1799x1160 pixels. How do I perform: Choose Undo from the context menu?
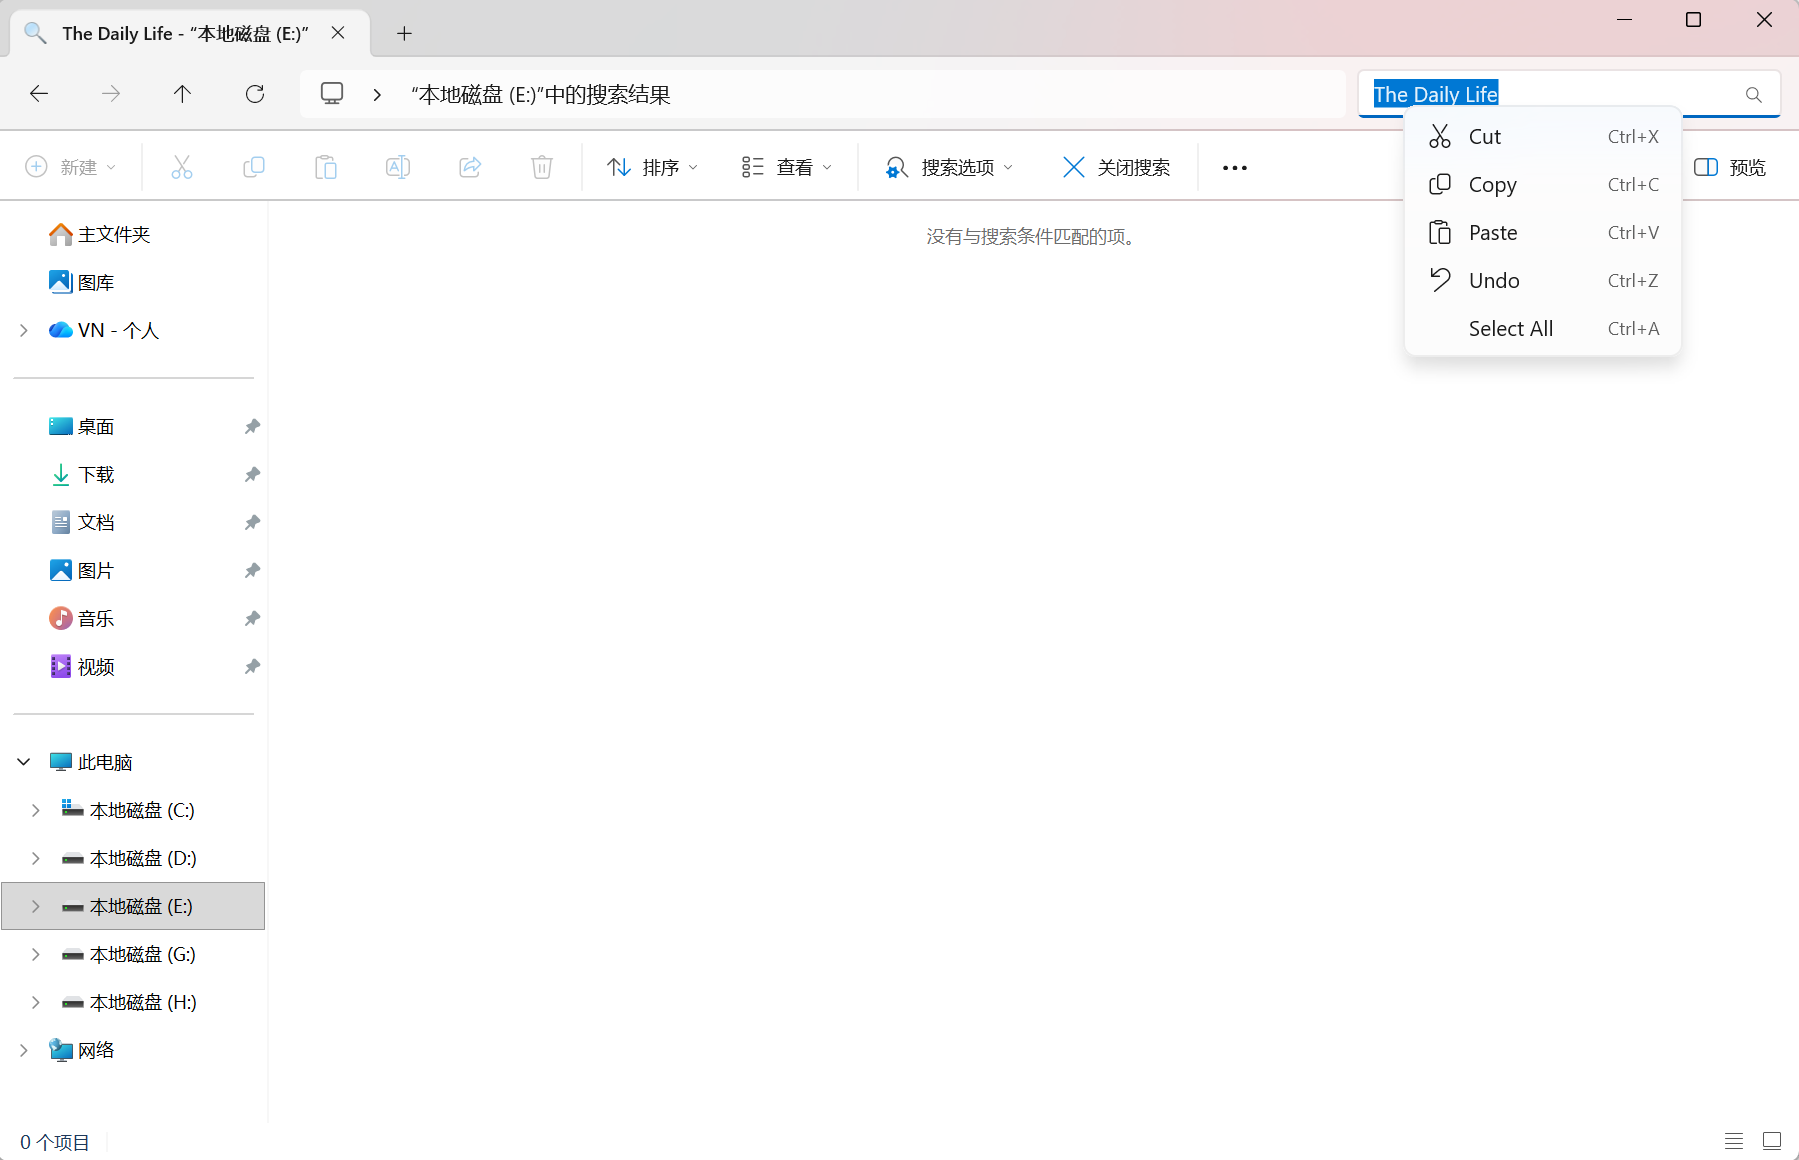tap(1543, 281)
